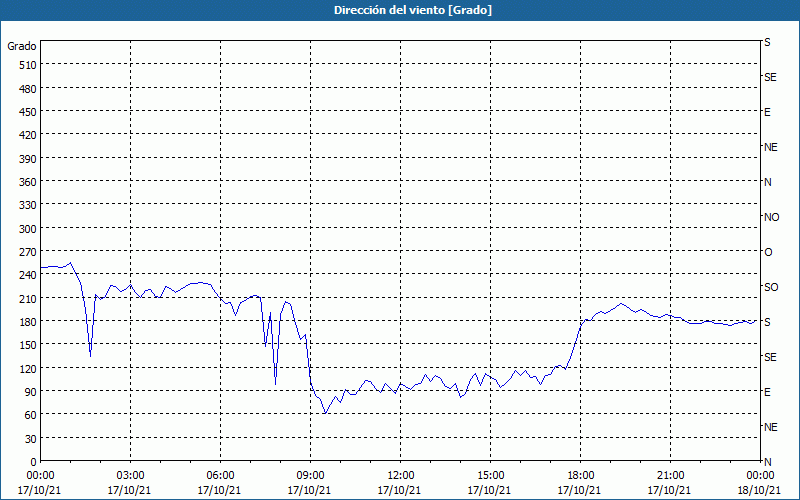This screenshot has height=500, width=800.
Task: Pick the 18:00 time label
Action: click(x=580, y=476)
